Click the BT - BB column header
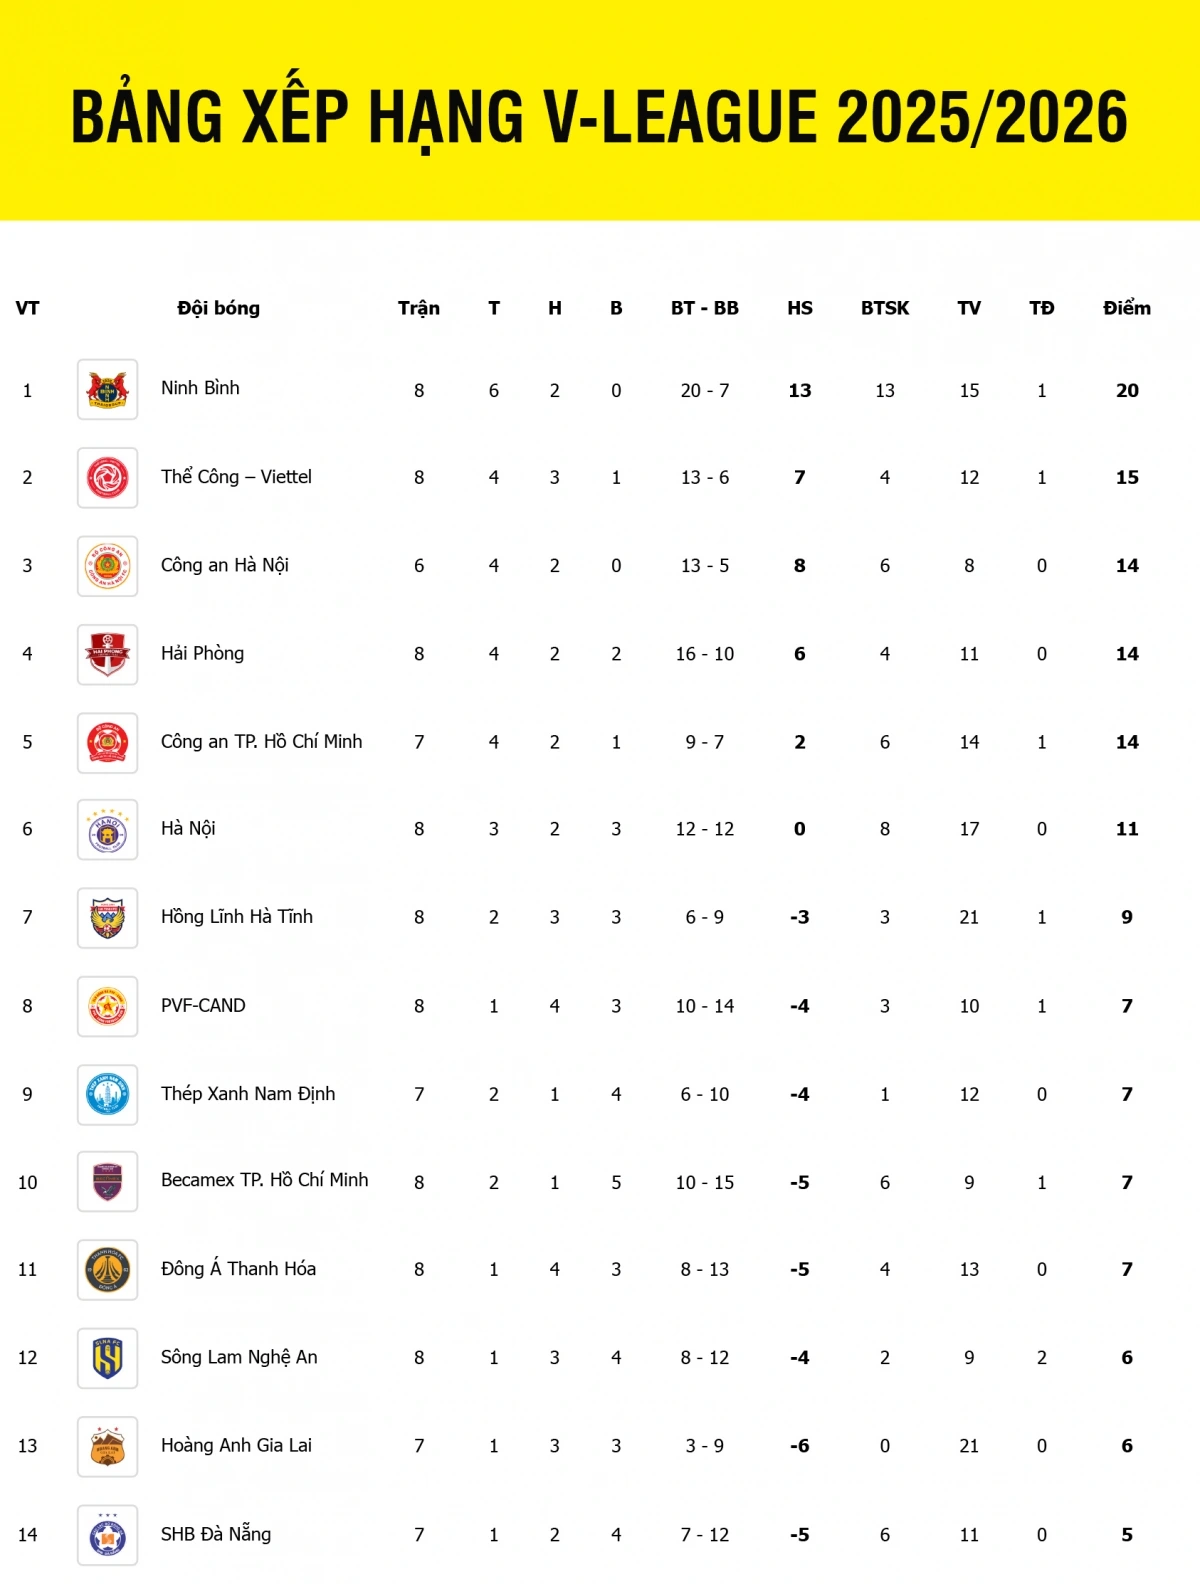 click(704, 308)
